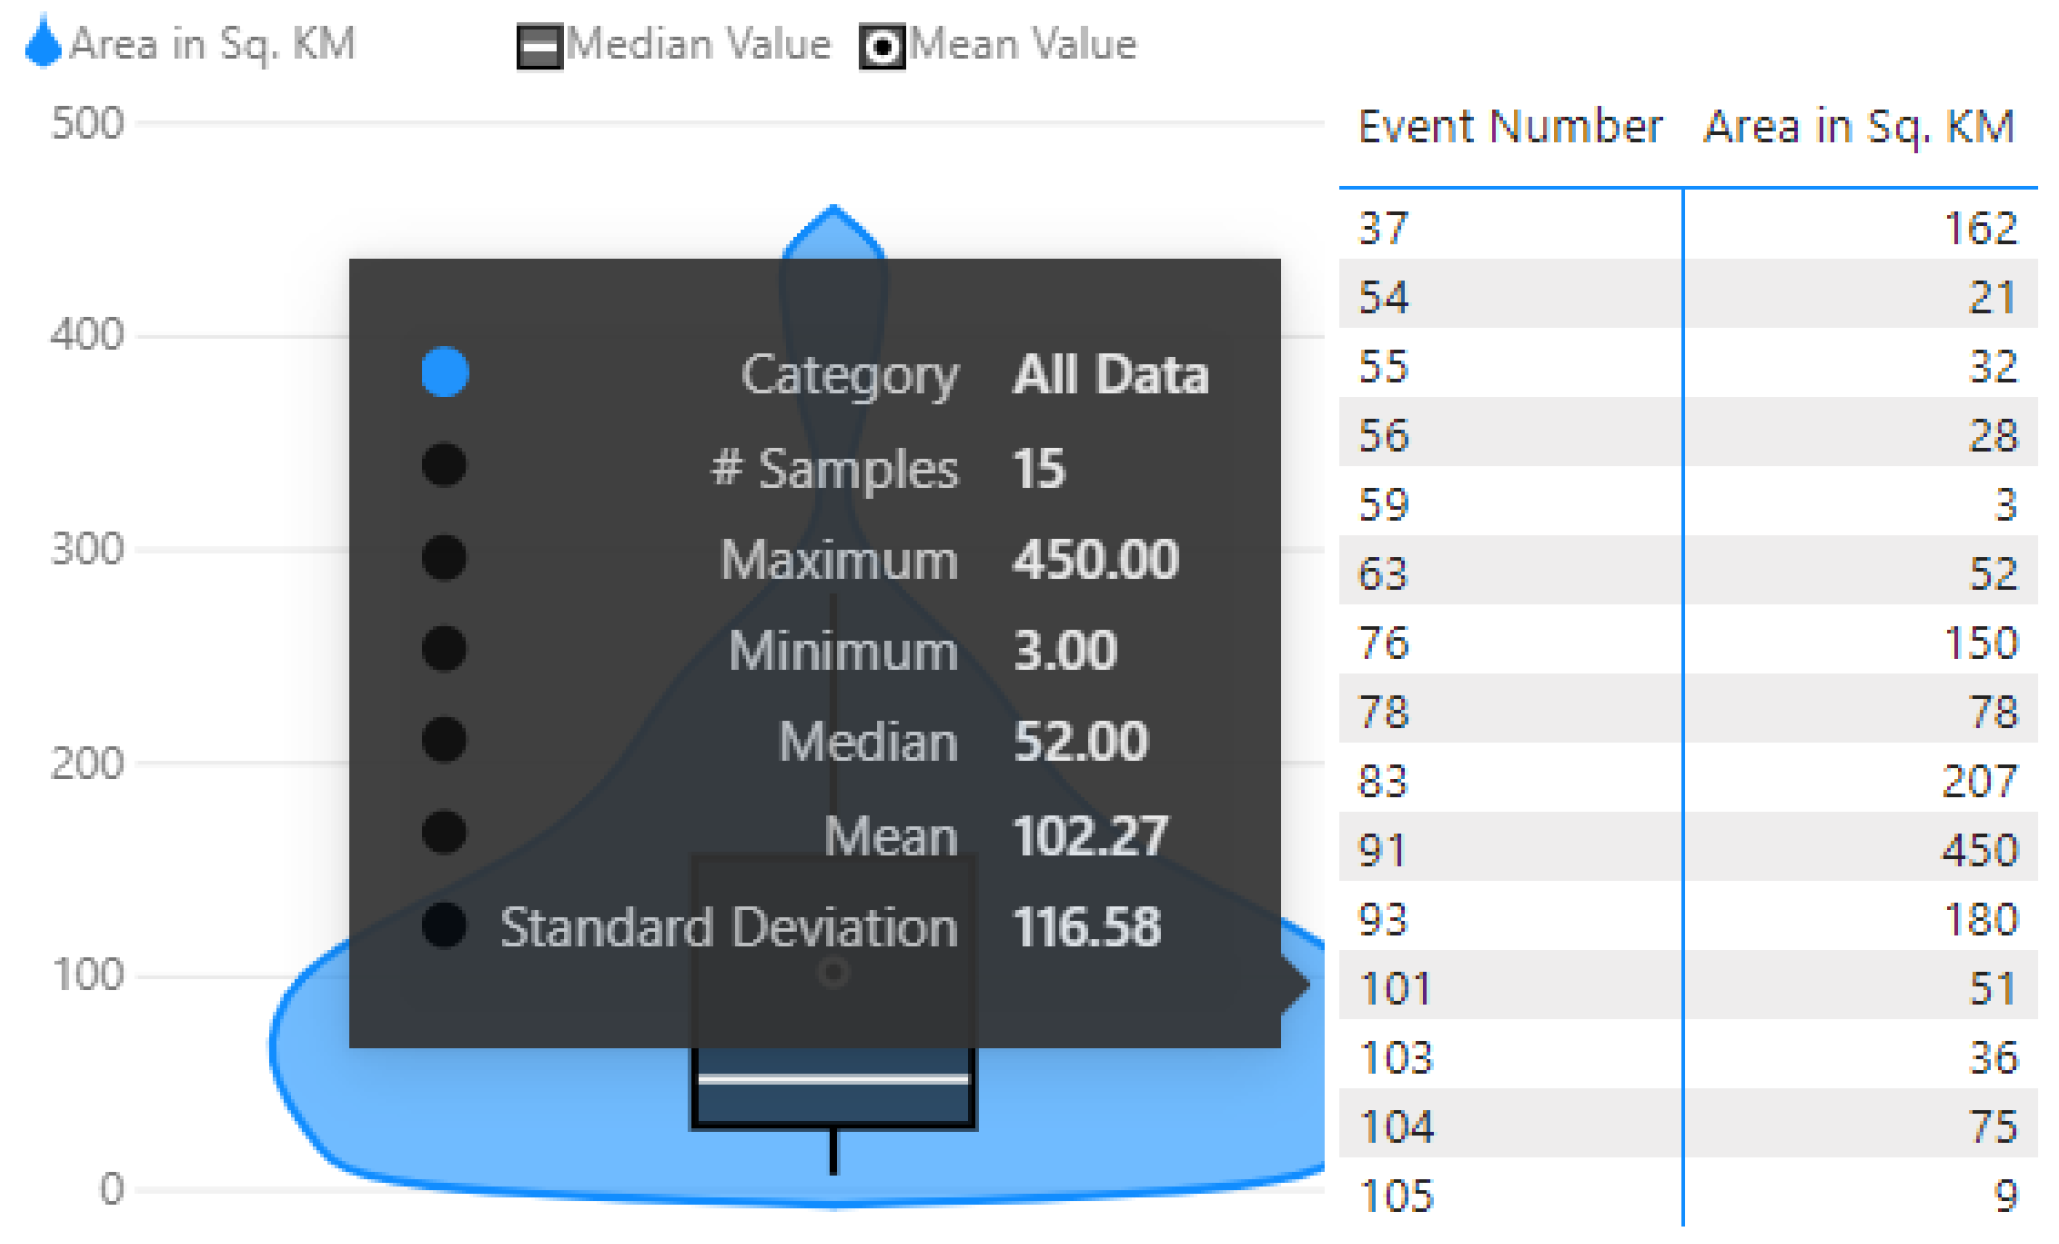Select event number 101 cell
2059x1244 pixels.
(x=1395, y=988)
